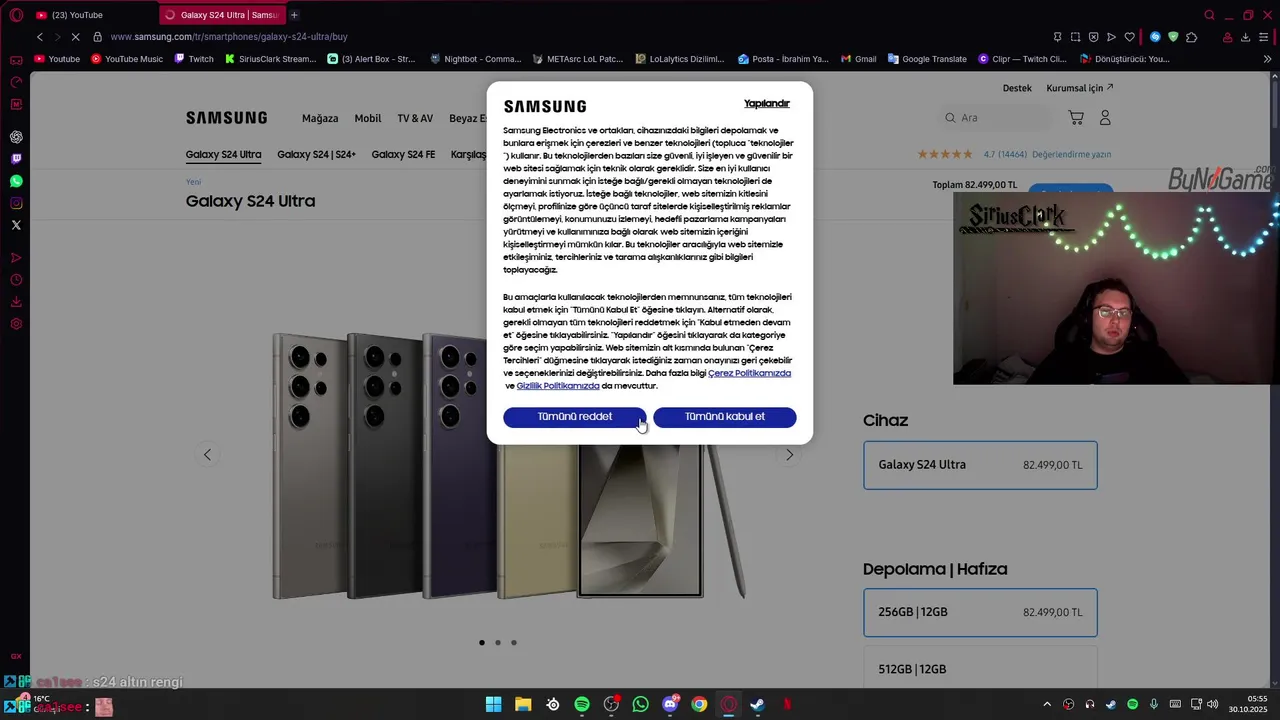1280x720 pixels.
Task: Open the TV & AV menu
Action: pyautogui.click(x=415, y=118)
